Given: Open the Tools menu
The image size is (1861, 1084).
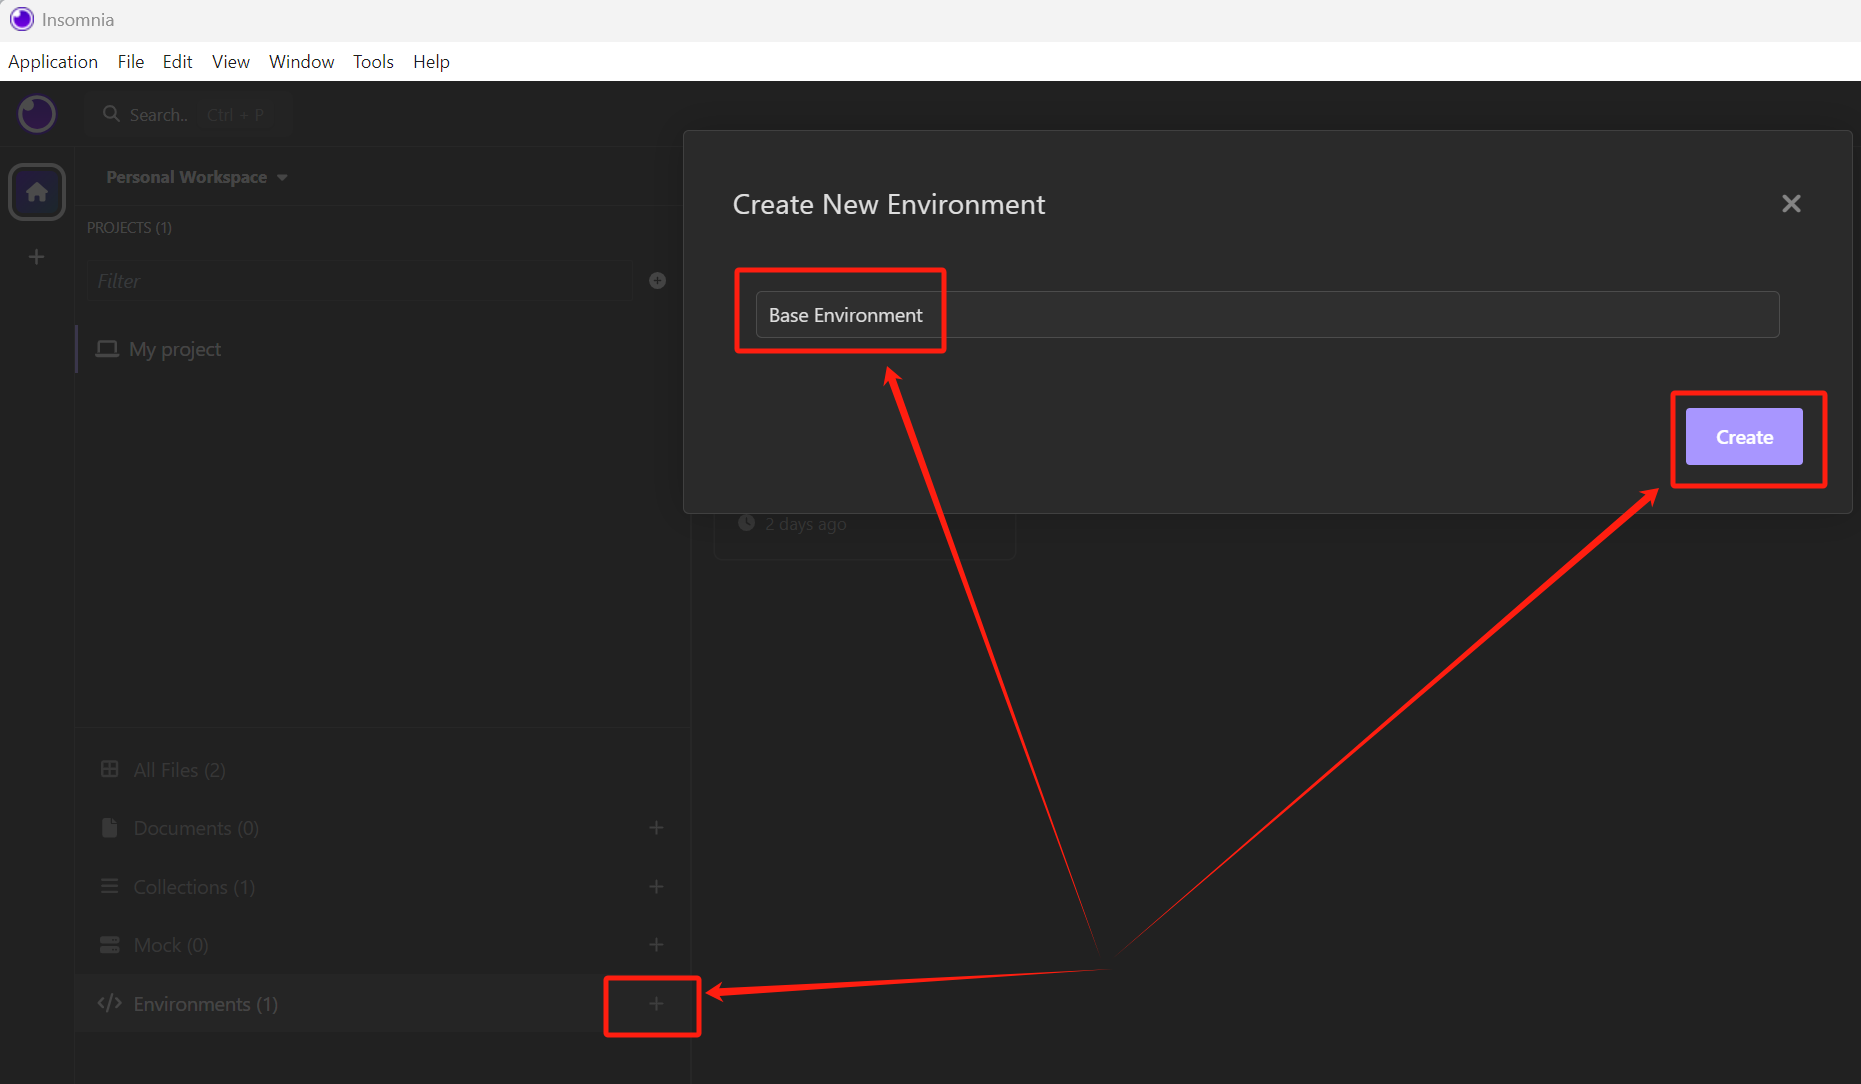Looking at the screenshot, I should tap(373, 62).
